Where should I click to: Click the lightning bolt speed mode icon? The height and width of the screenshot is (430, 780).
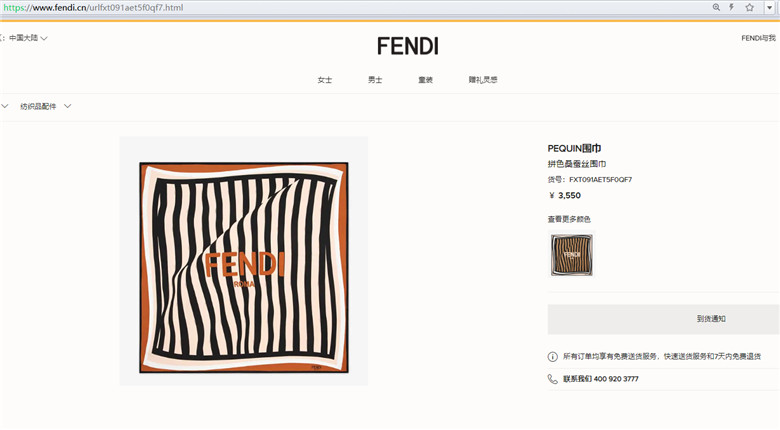732,7
